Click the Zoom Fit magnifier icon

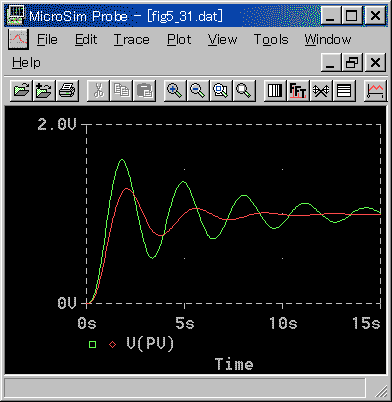click(x=244, y=90)
